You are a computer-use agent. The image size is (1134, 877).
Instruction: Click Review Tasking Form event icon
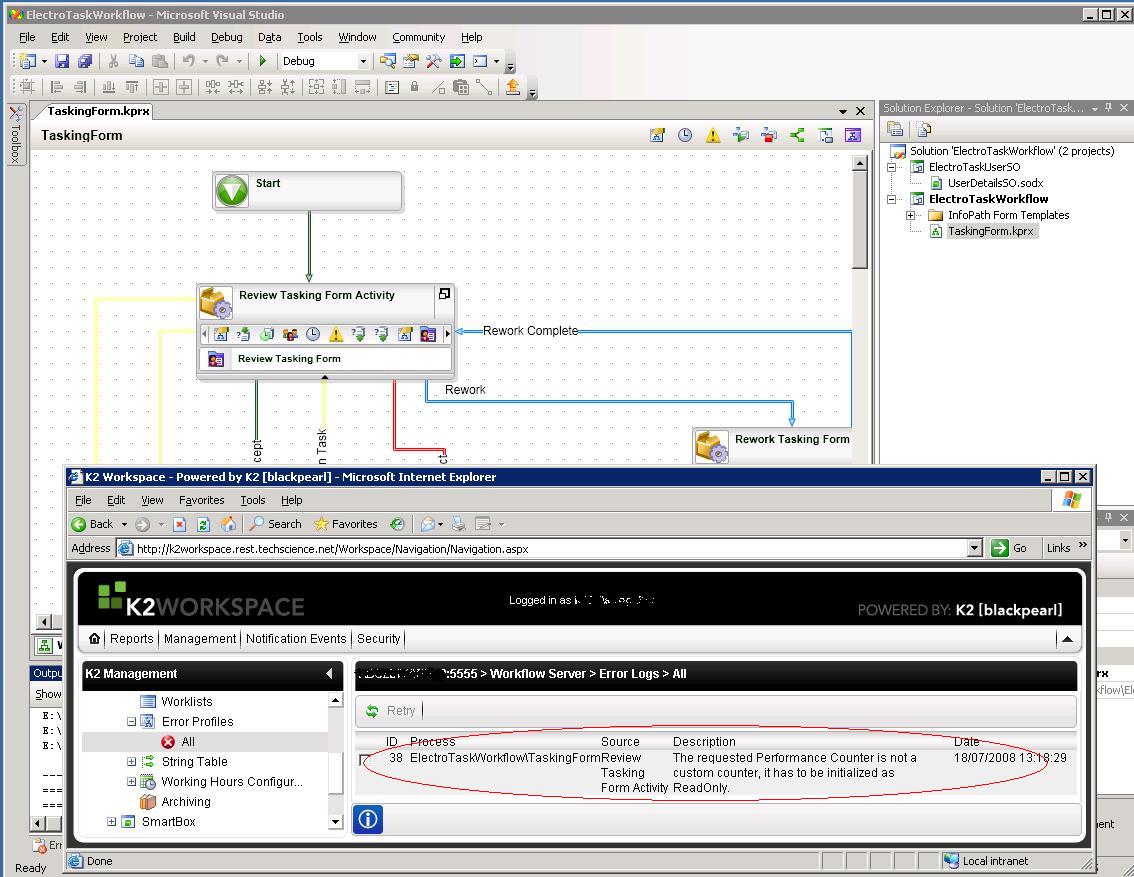point(216,359)
